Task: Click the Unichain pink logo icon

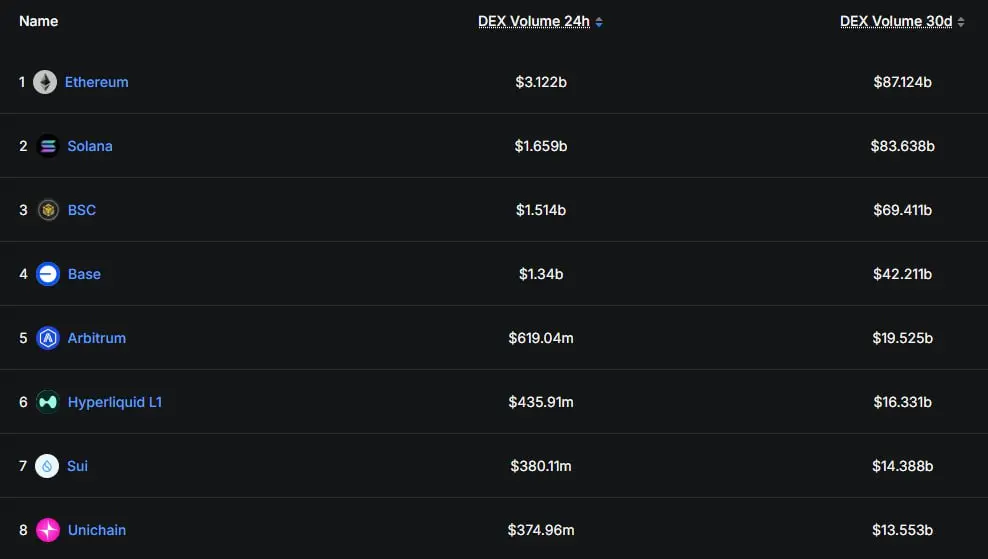Action: pos(48,530)
